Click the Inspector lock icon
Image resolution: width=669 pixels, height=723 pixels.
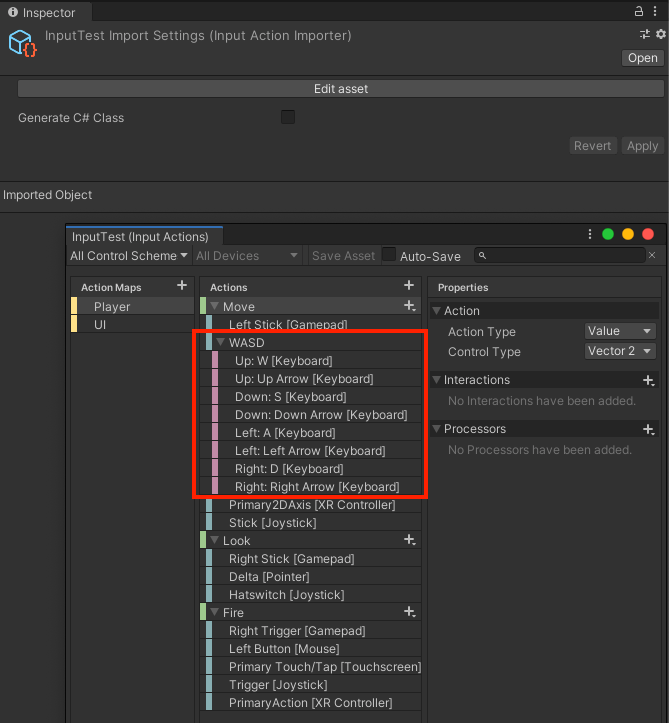click(x=639, y=12)
